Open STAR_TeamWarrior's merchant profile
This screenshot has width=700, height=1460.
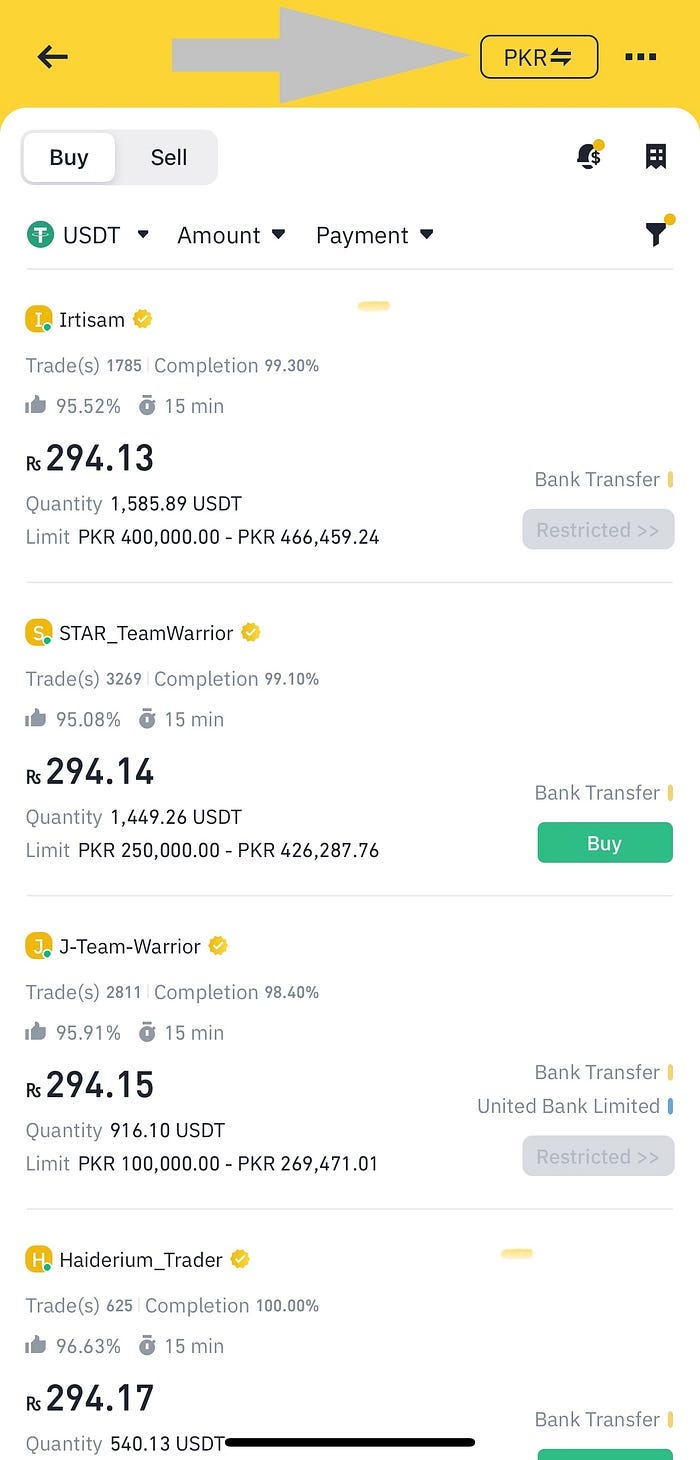coord(143,632)
